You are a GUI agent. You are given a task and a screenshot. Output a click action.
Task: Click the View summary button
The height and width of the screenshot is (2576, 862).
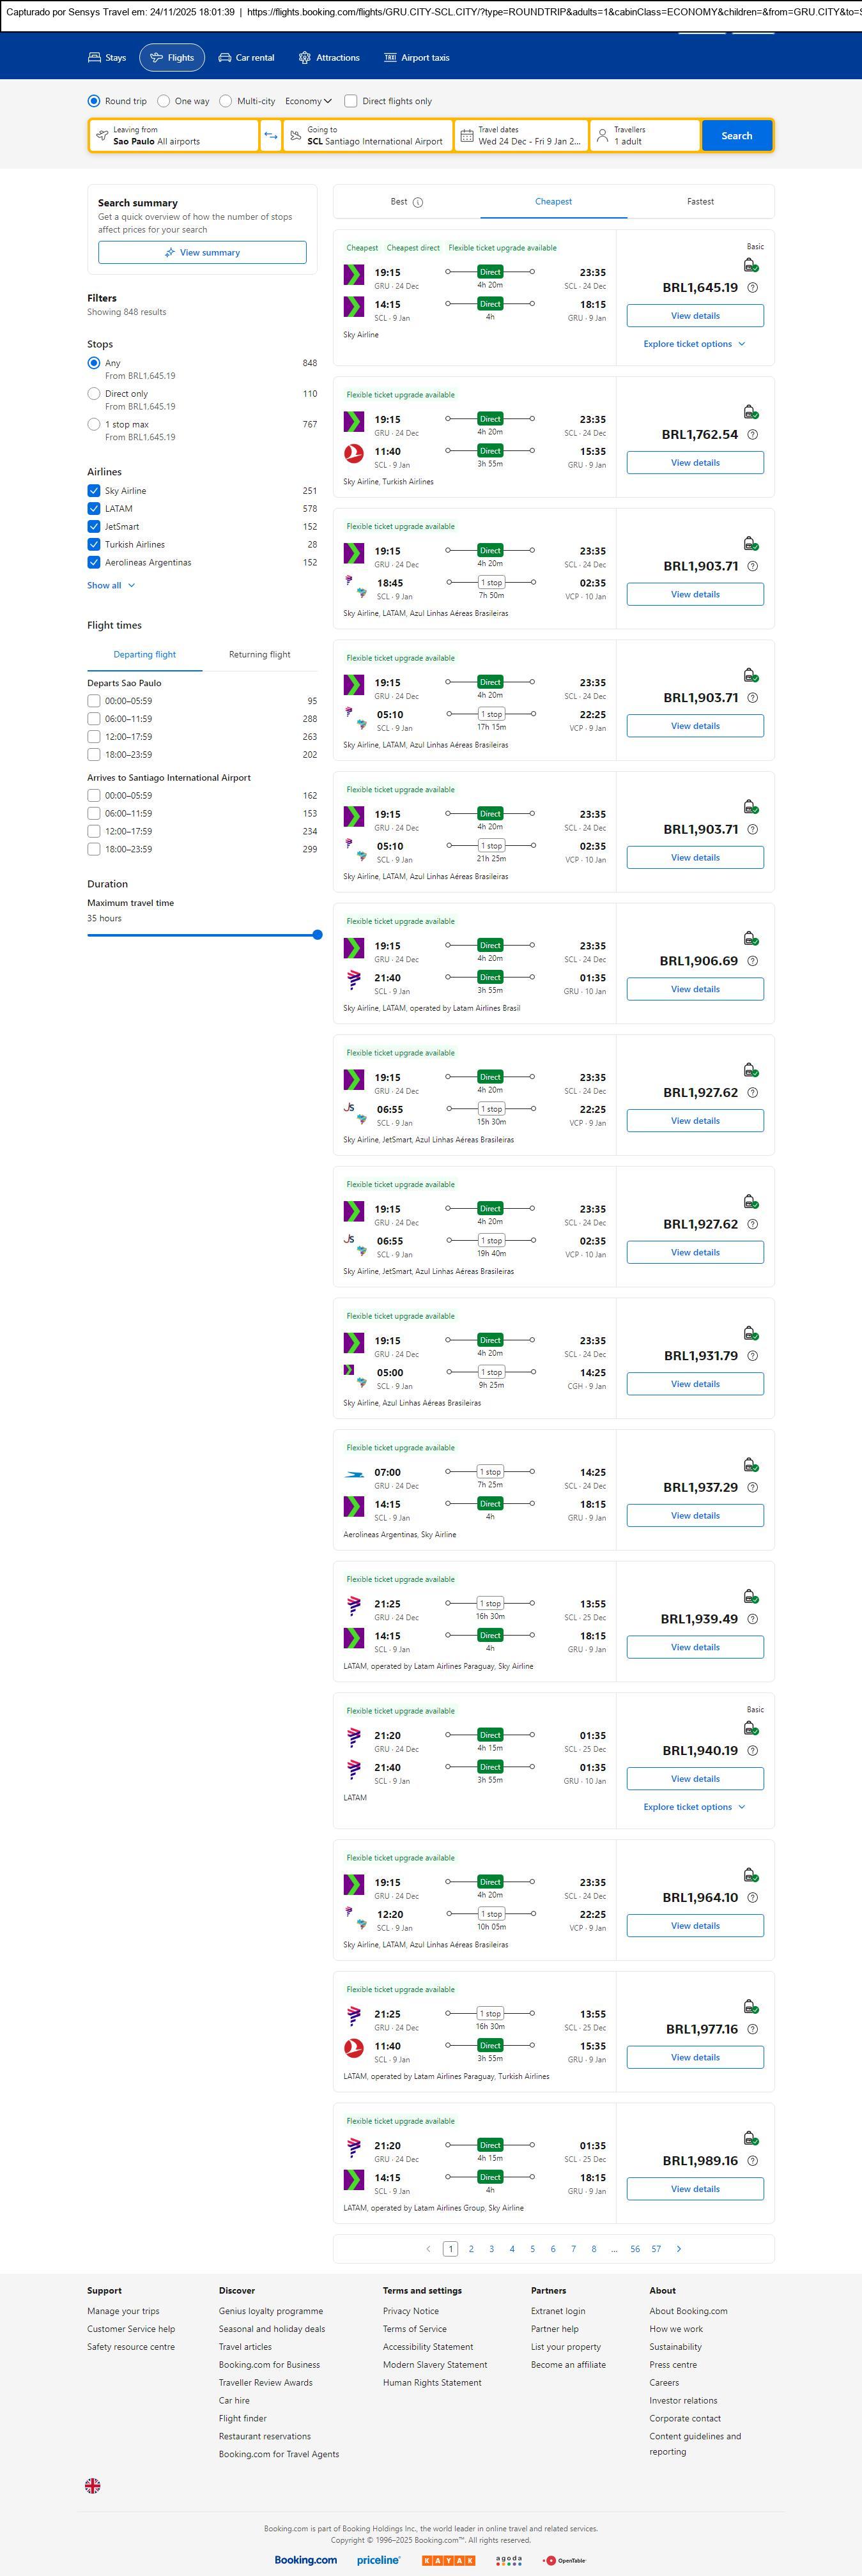click(202, 253)
